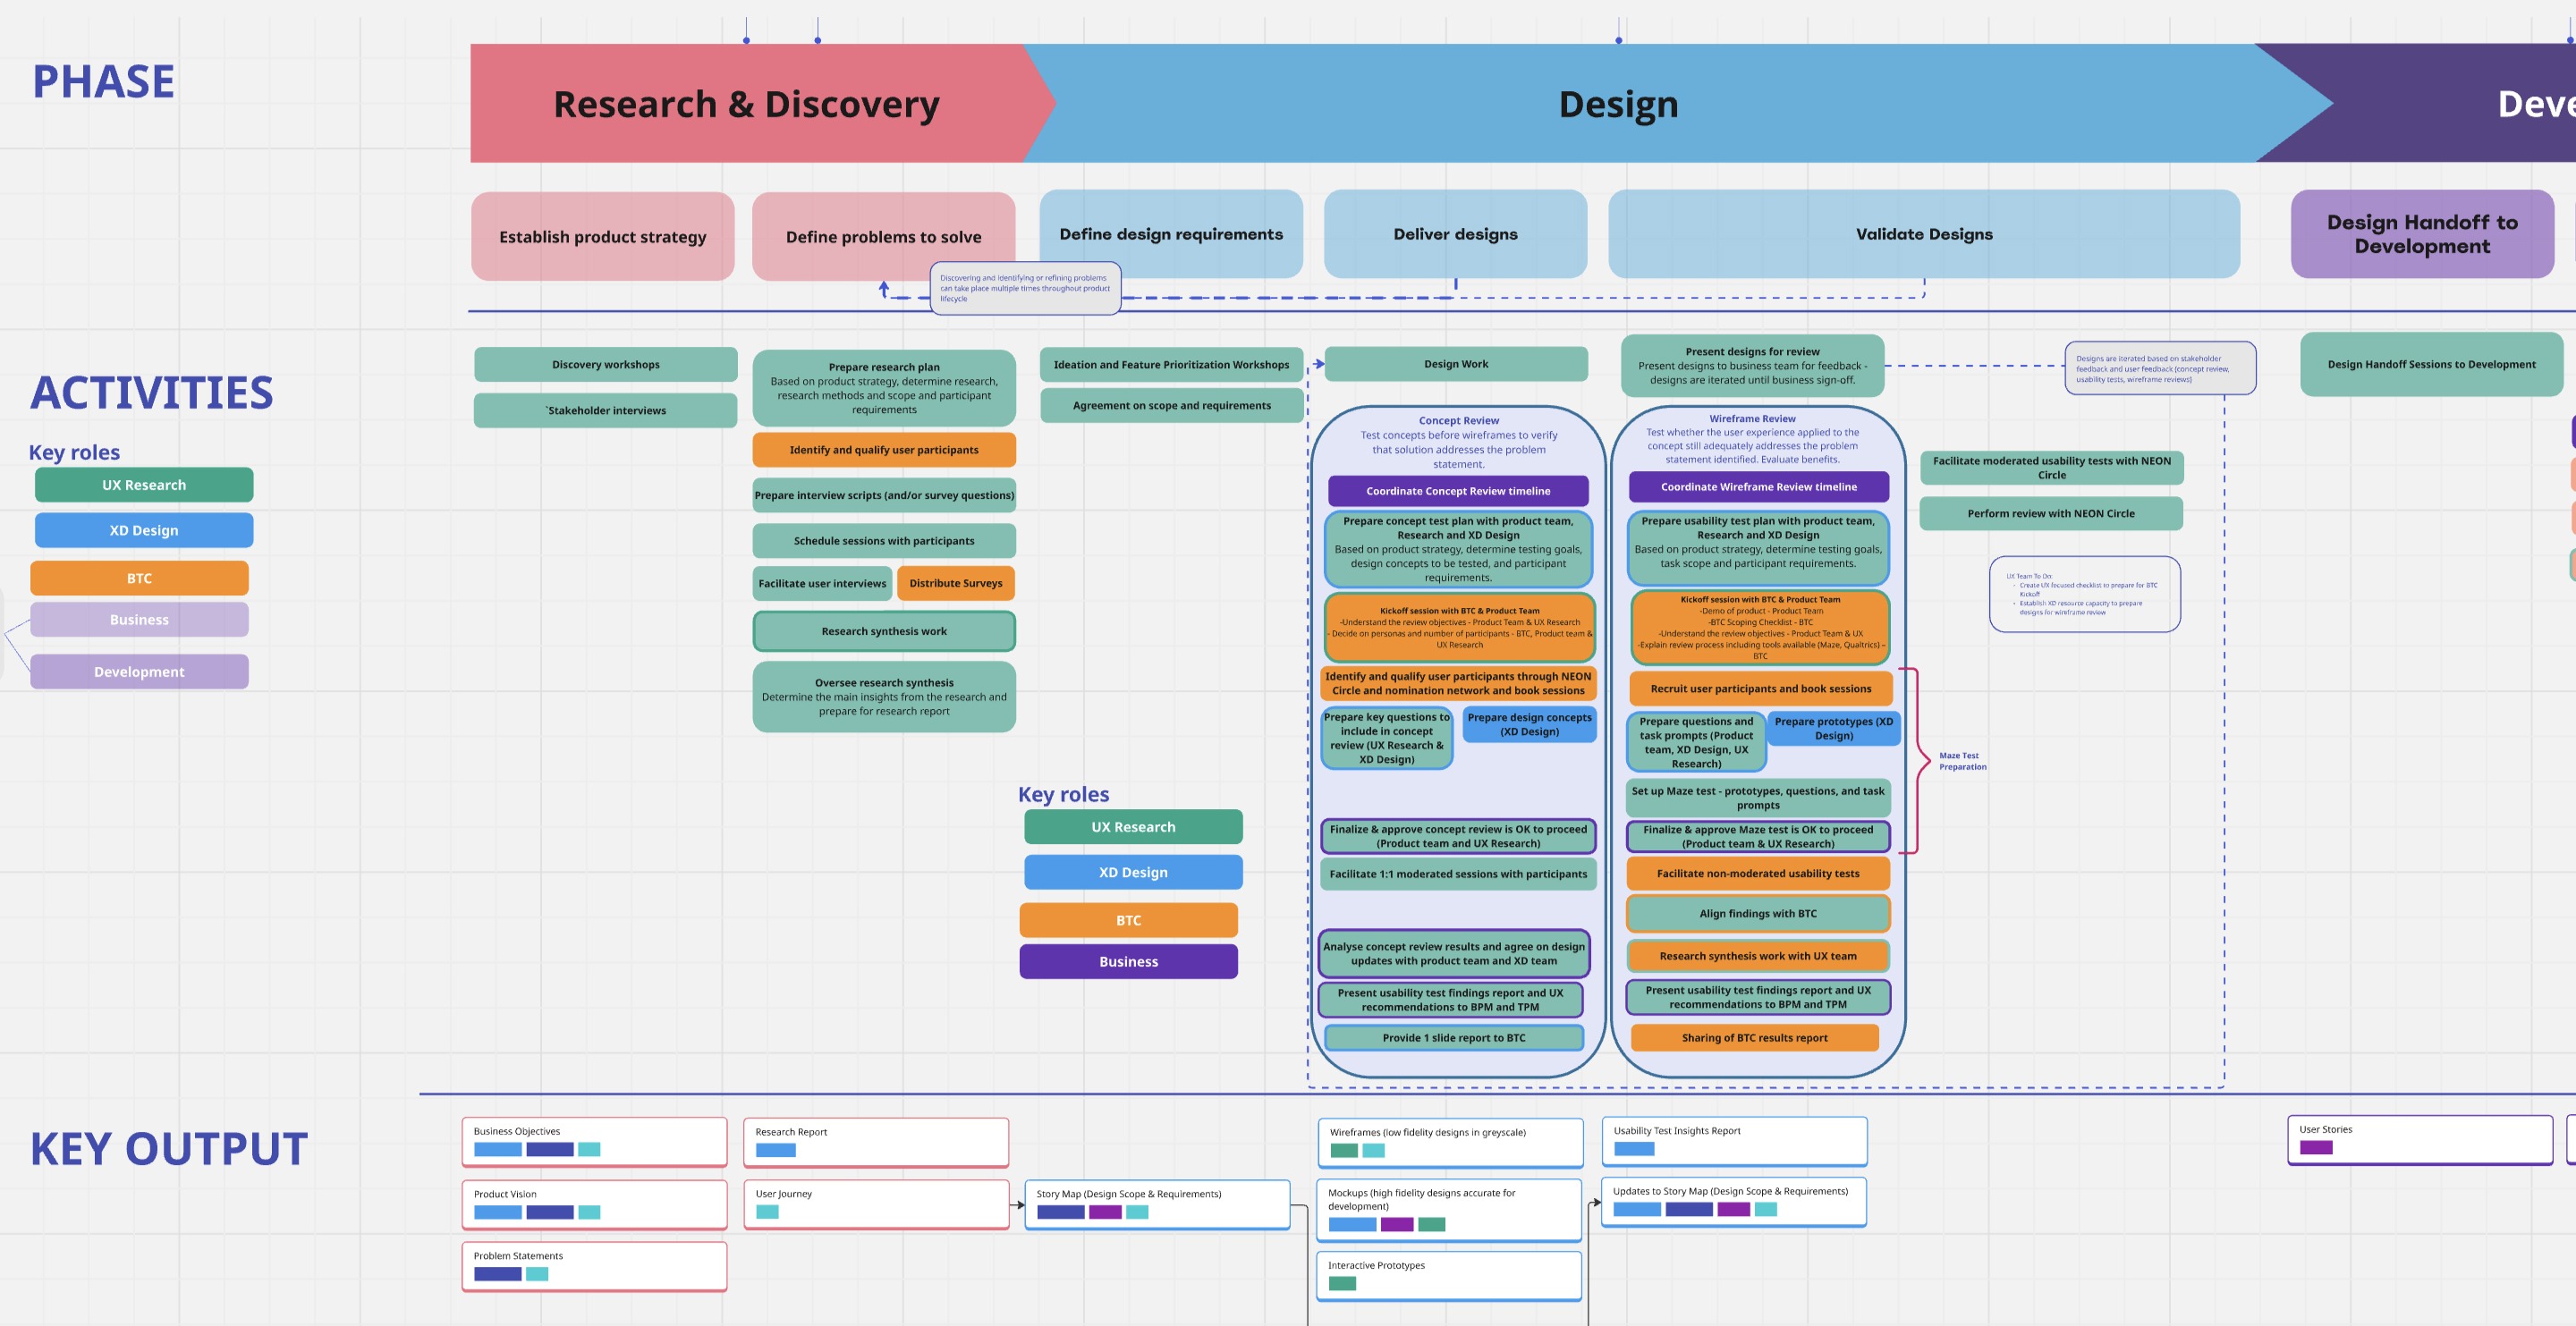2576x1326 pixels.
Task: Click green tag under Interactive Prototypes
Action: click(1342, 1284)
